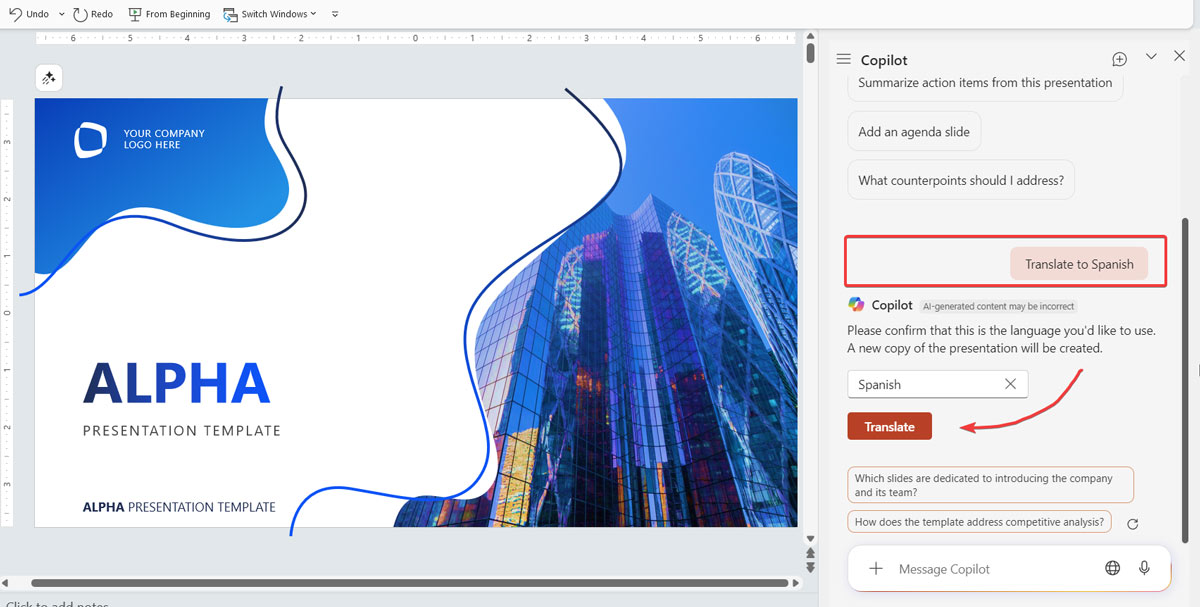Image resolution: width=1200 pixels, height=607 pixels.
Task: Click 'AI-generated content may be incorrect' label
Action: tap(999, 306)
